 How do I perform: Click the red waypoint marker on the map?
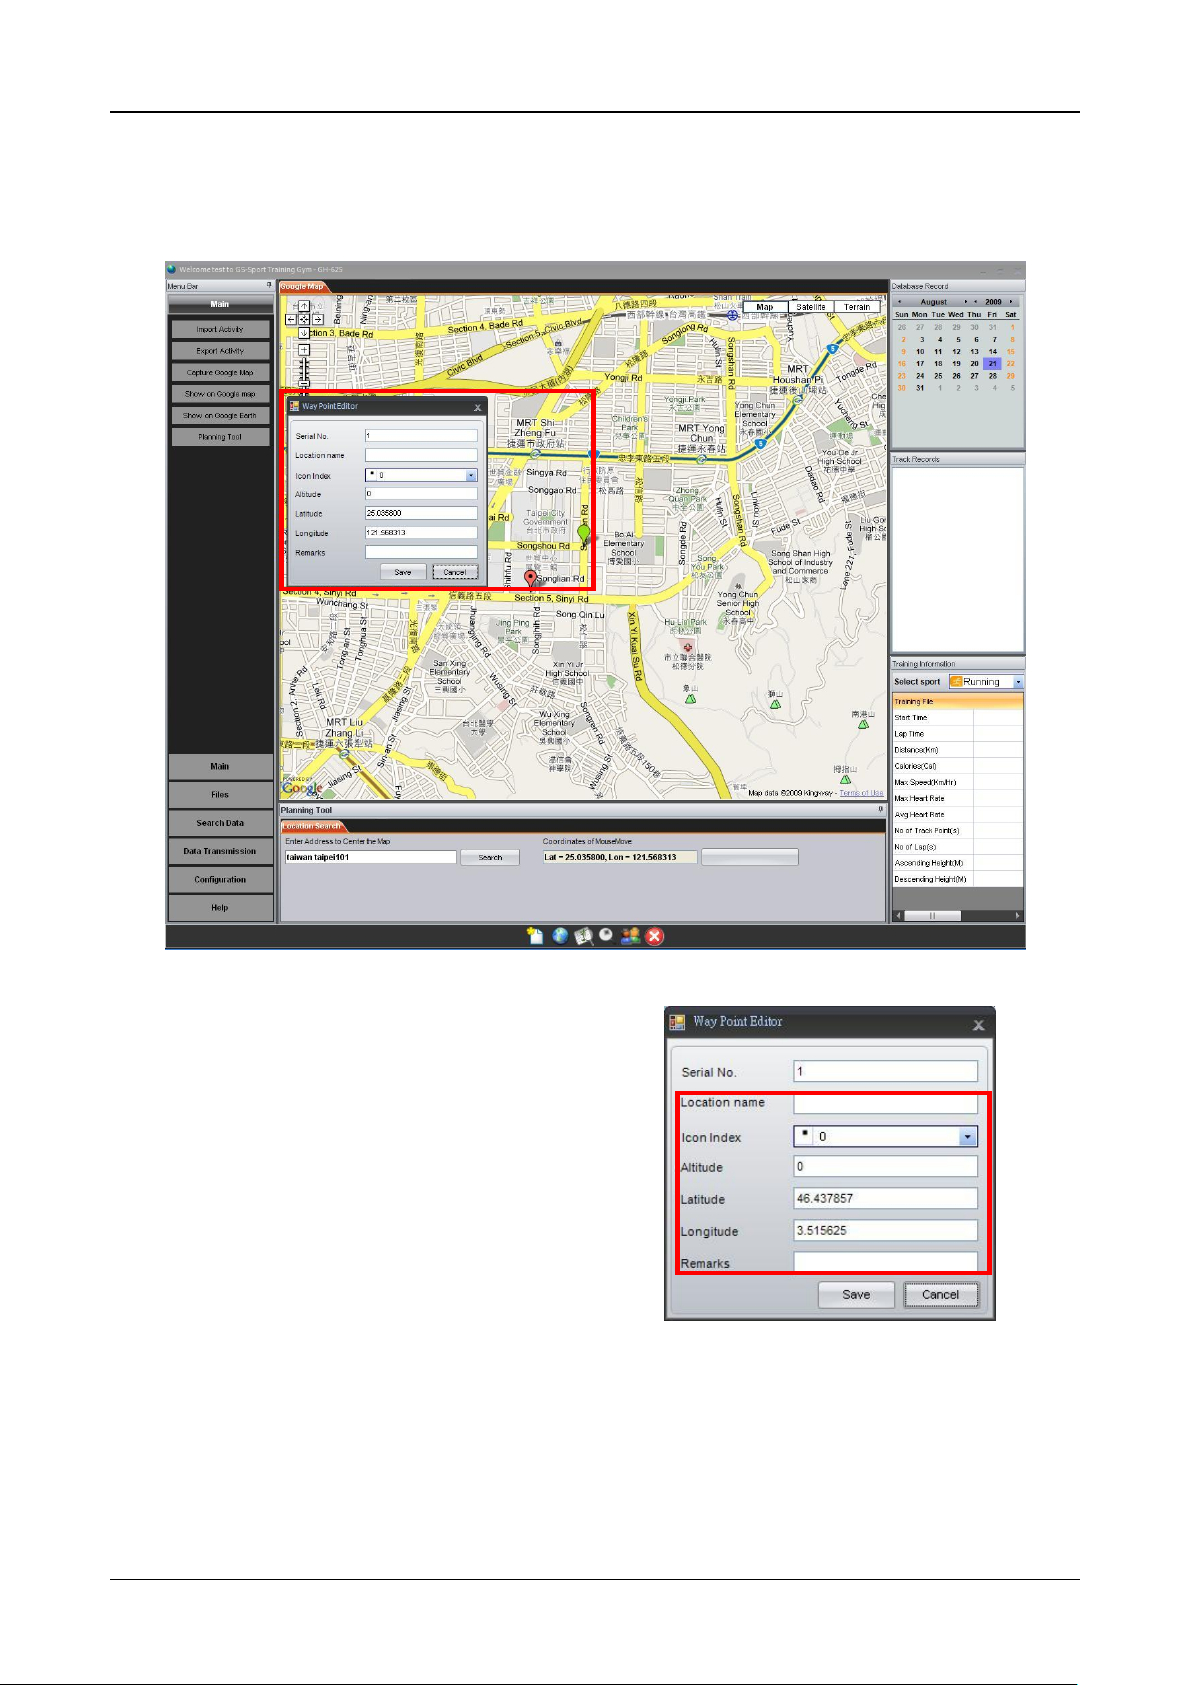(x=530, y=579)
